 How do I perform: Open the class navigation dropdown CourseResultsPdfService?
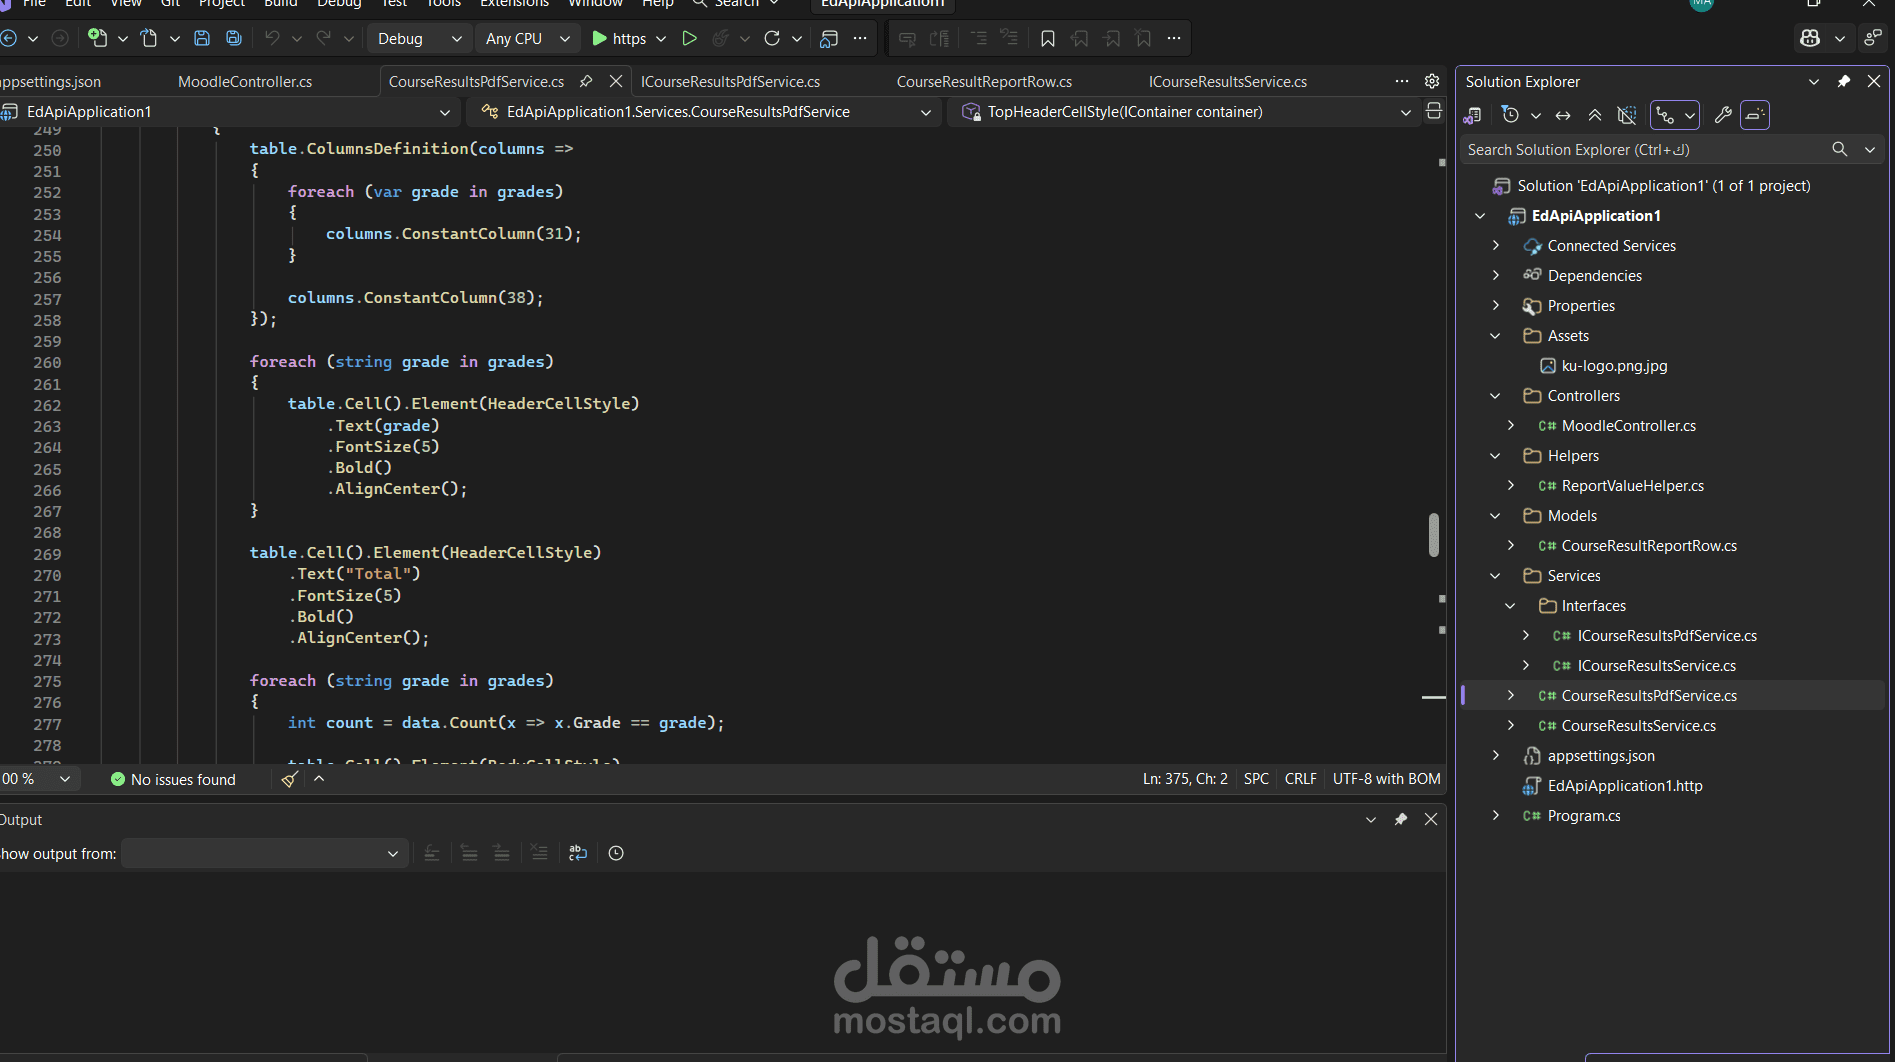[705, 111]
